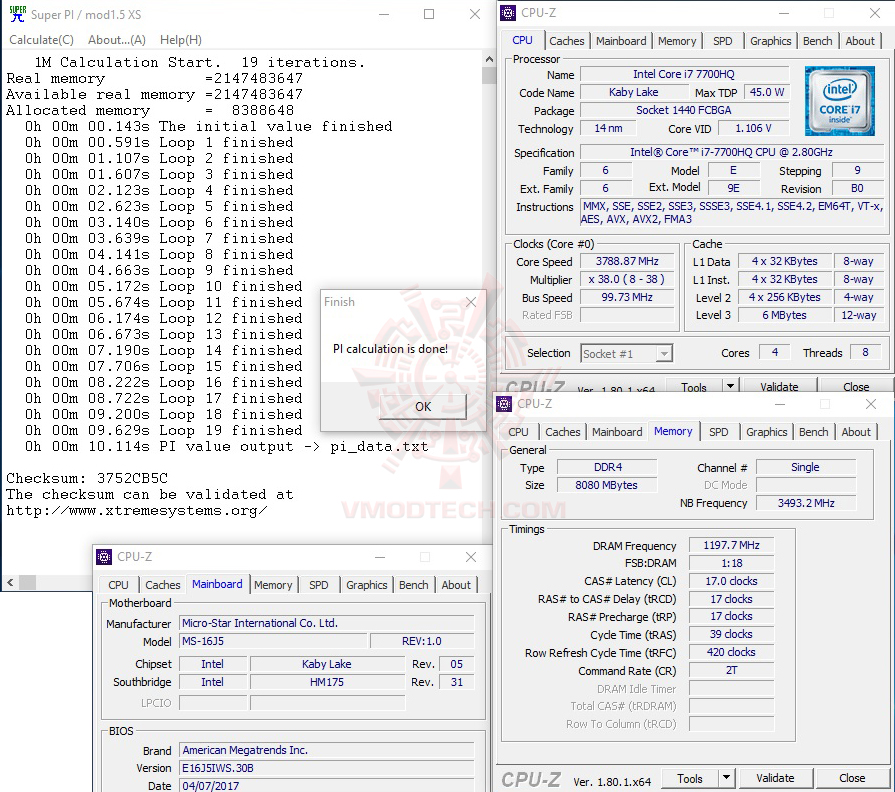
Task: Click the CPU-Z title bar icon of Mainboard window
Action: pyautogui.click(x=102, y=557)
